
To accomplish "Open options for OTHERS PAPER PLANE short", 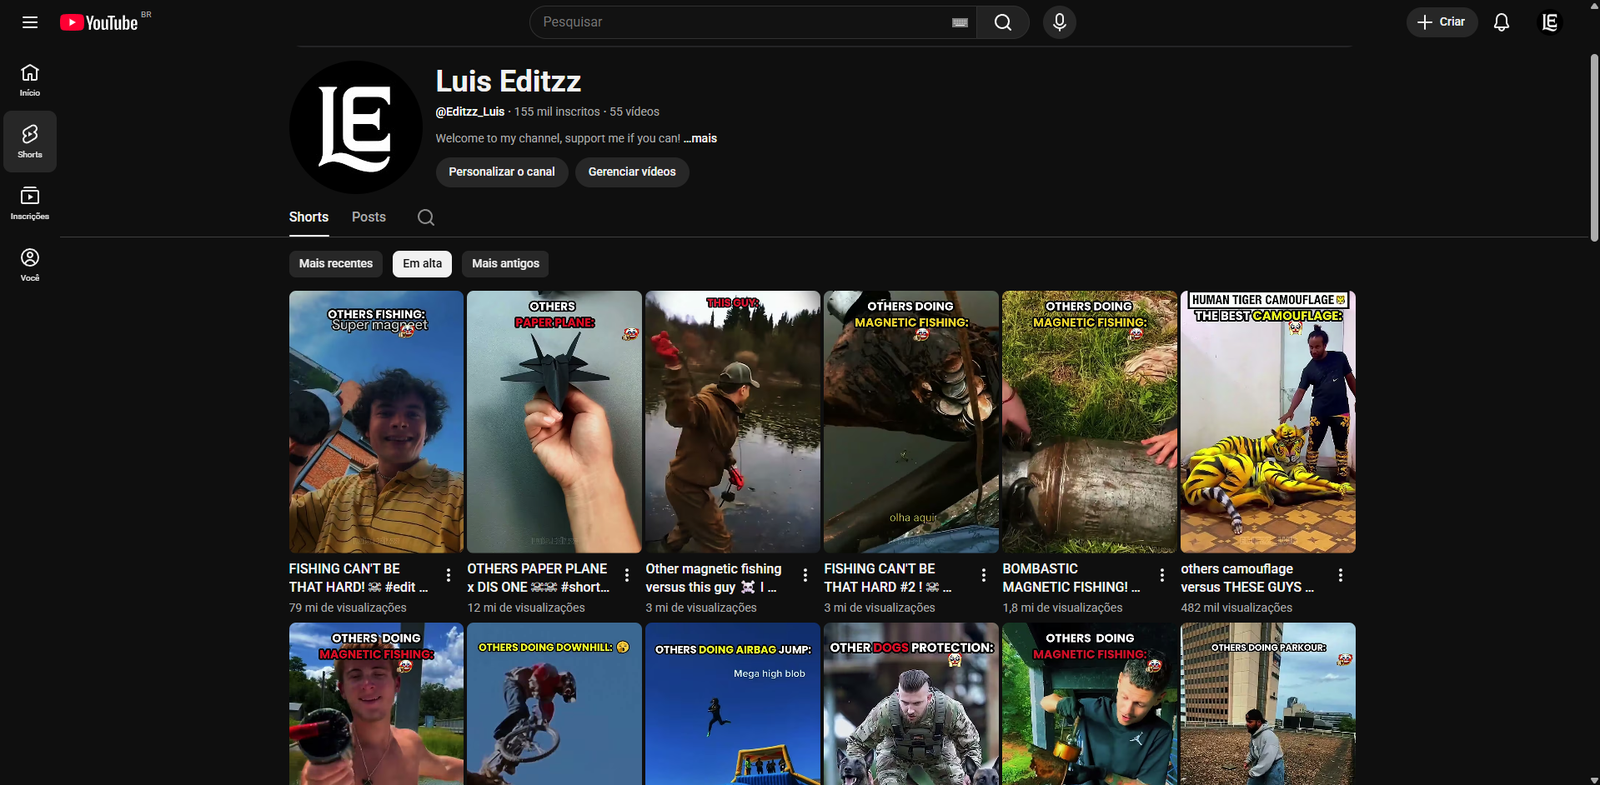I will coord(627,575).
